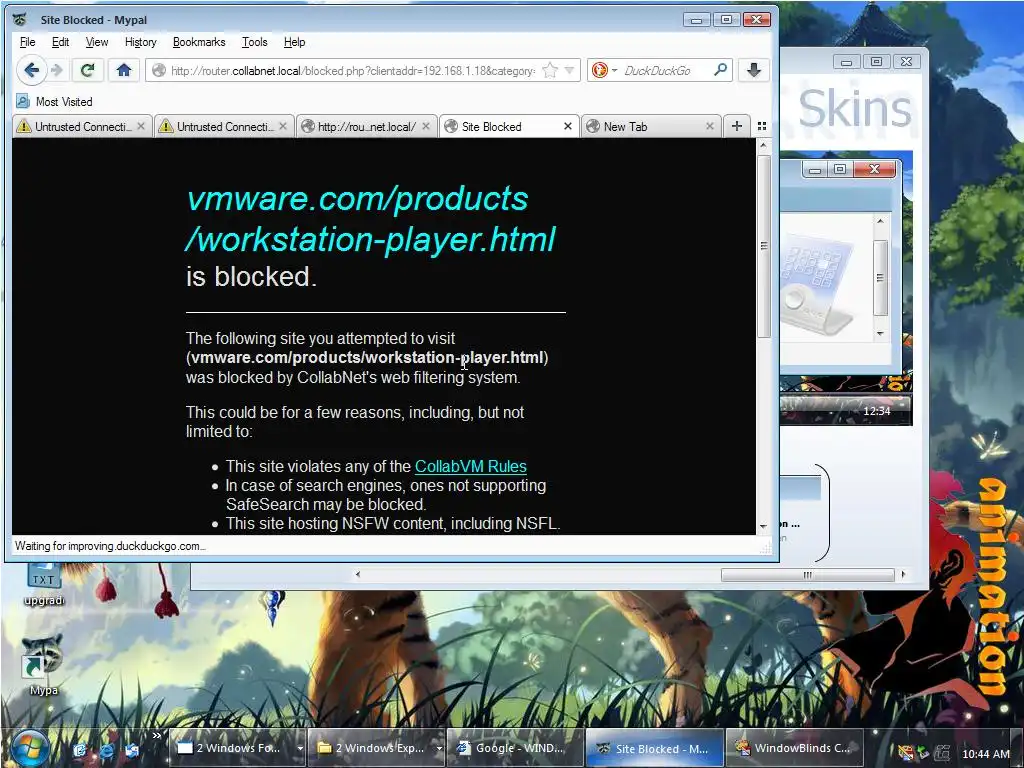Open the Windows Start orb

(x=29, y=749)
